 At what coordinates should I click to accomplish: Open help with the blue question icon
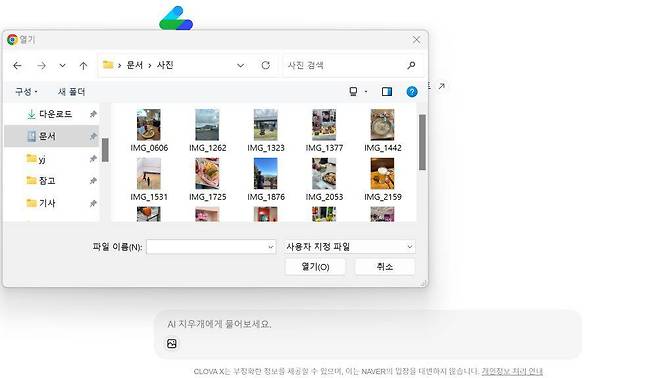click(412, 91)
